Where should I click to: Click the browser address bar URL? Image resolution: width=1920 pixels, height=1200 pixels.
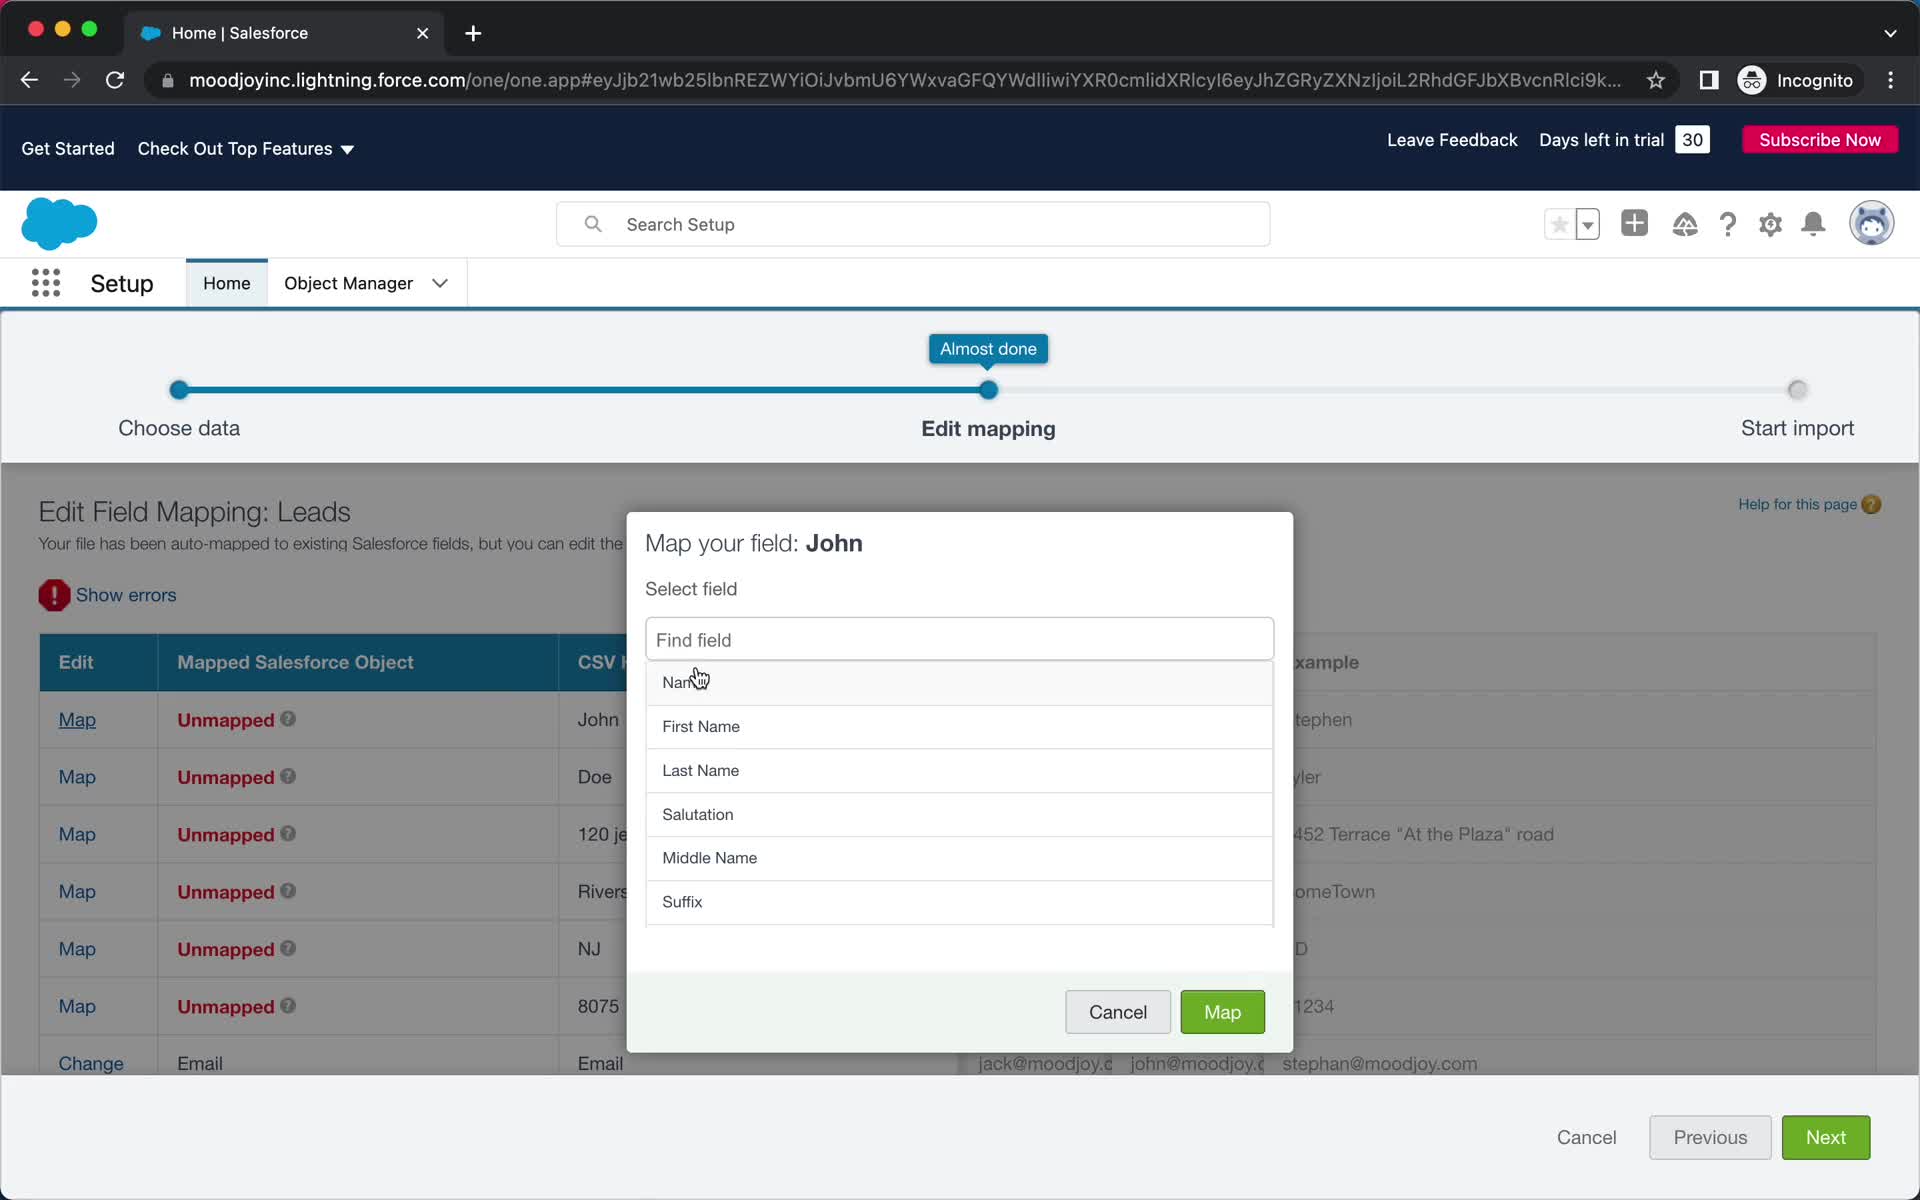904,80
